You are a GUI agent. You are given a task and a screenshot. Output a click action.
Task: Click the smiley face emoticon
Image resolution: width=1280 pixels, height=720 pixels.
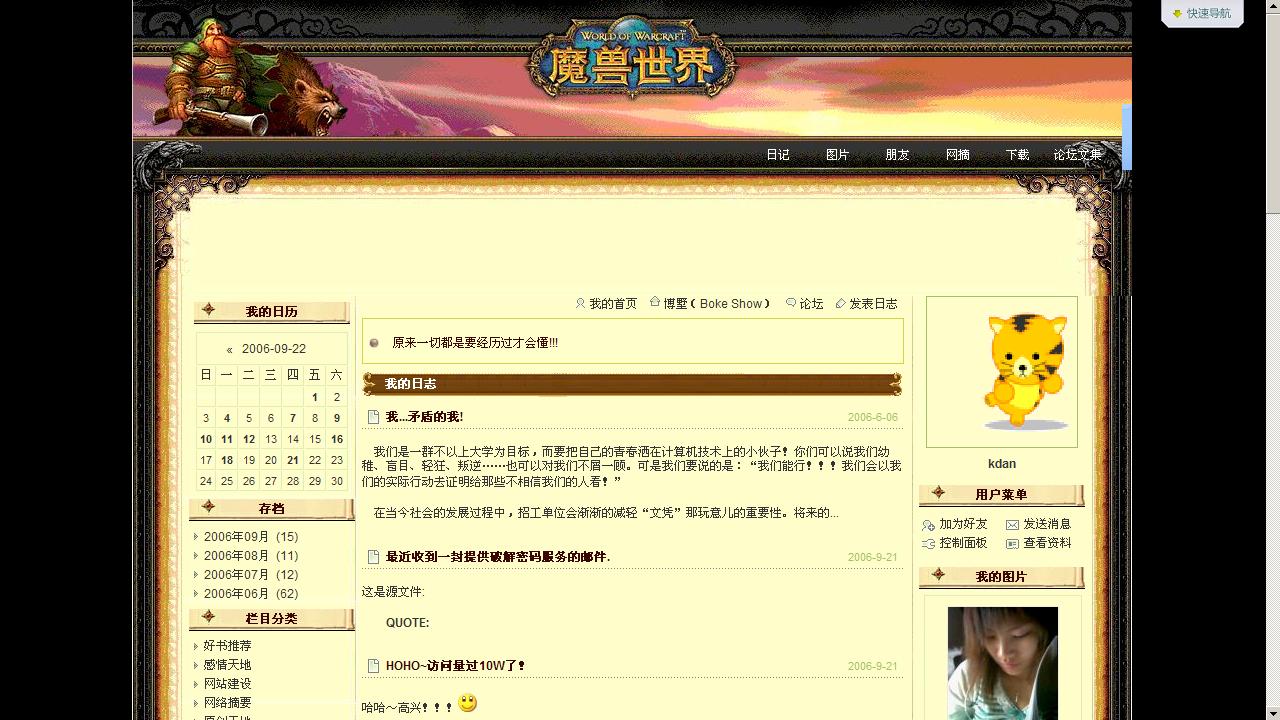point(467,703)
